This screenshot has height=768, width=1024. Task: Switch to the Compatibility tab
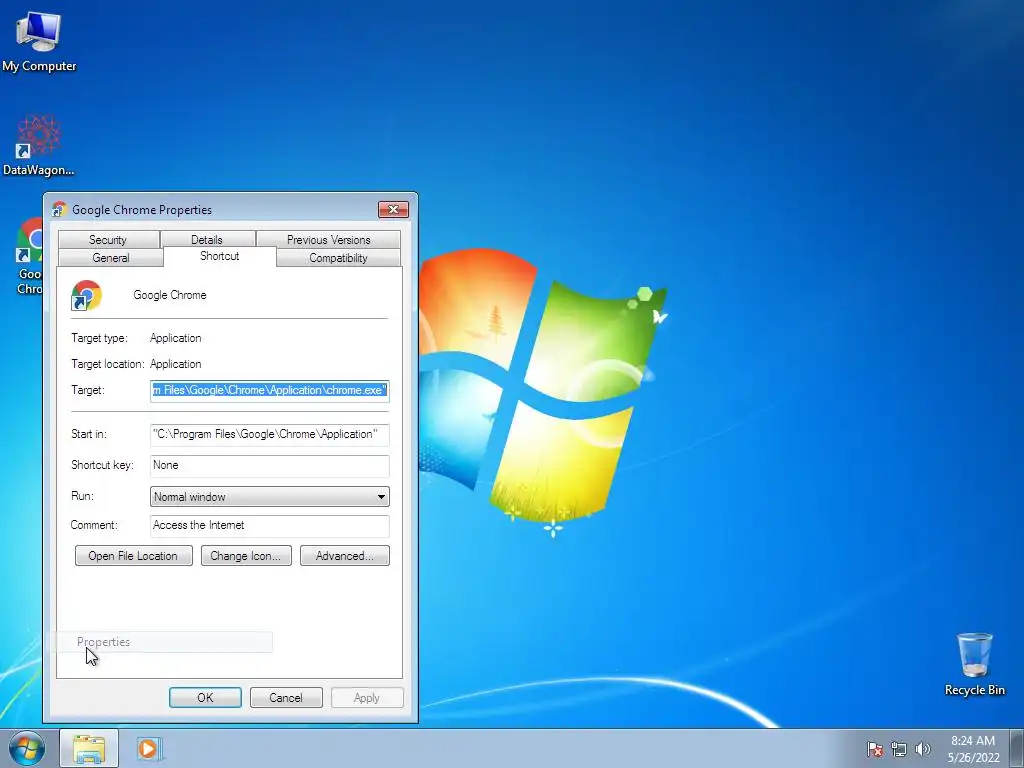(x=338, y=257)
